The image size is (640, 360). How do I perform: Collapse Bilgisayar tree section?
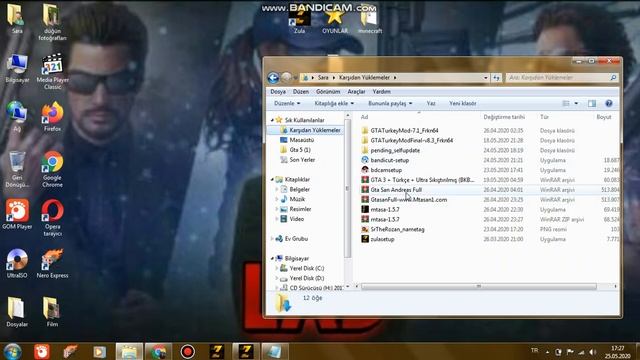(272, 258)
